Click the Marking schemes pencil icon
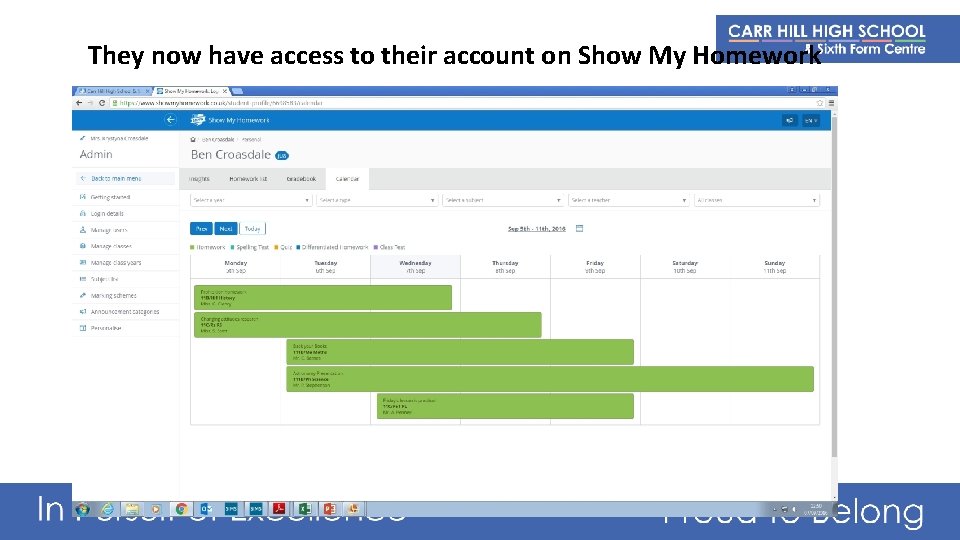This screenshot has width=960, height=540. [83, 296]
